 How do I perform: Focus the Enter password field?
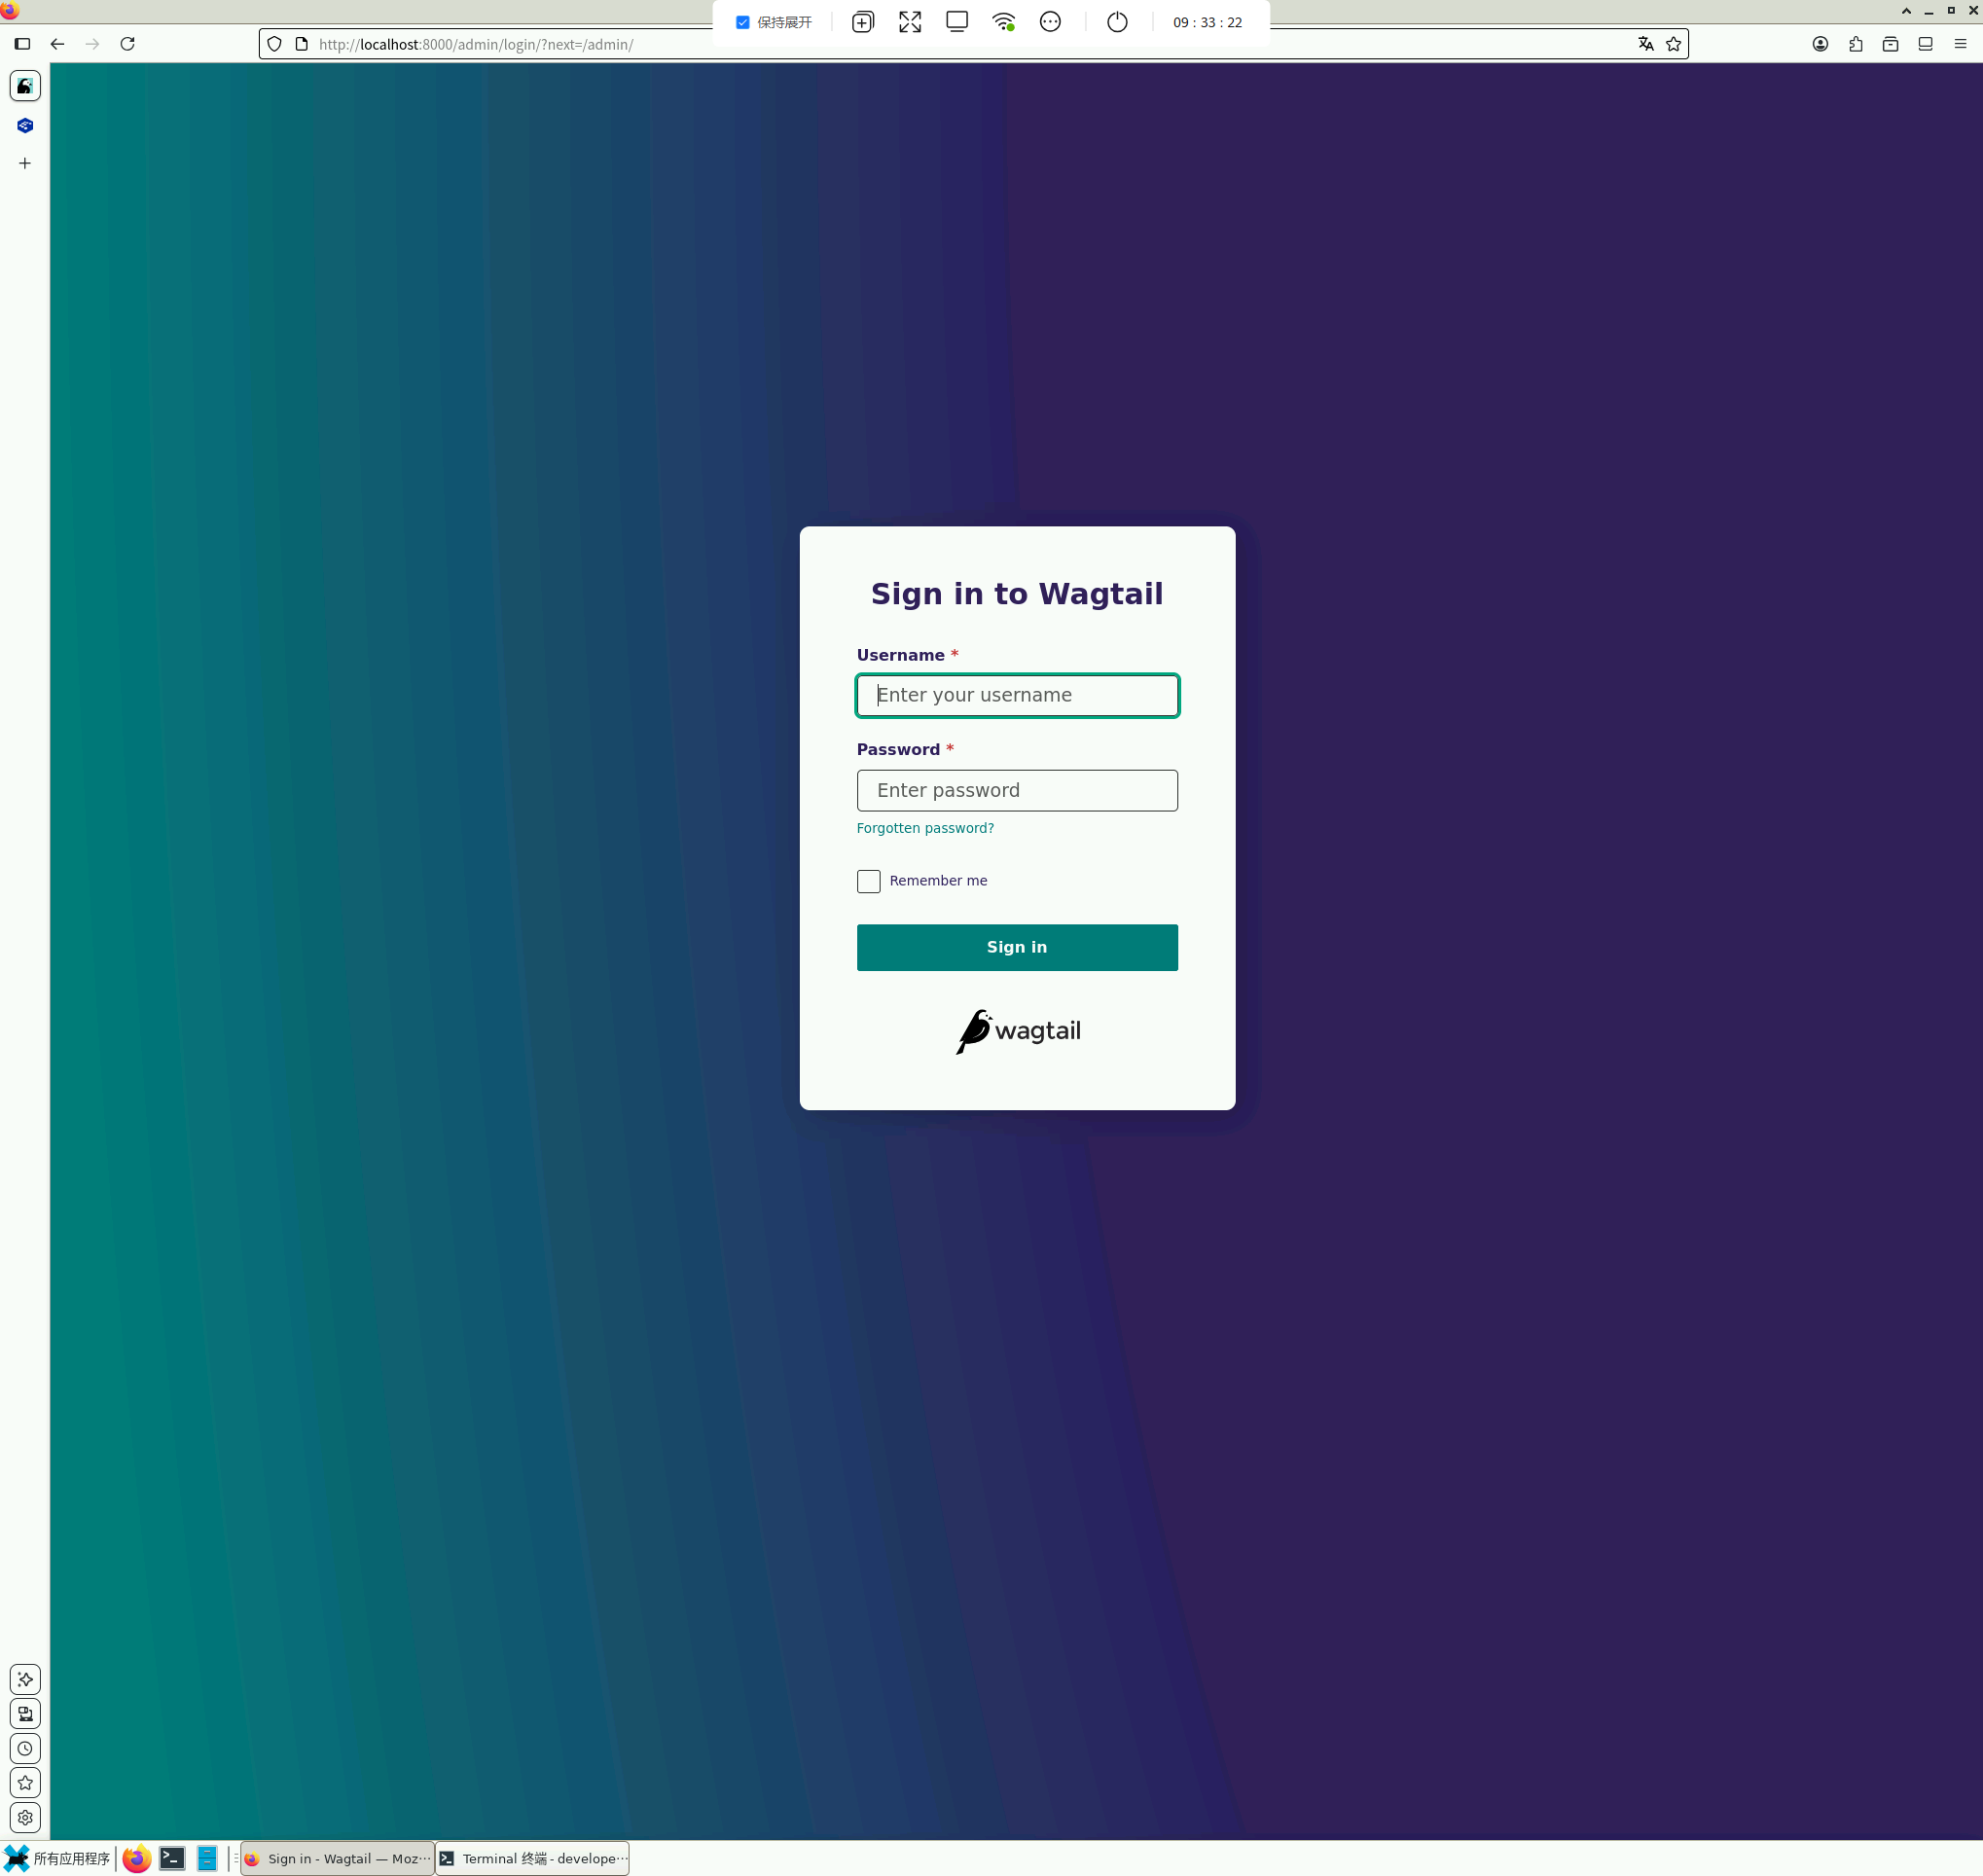(x=1016, y=790)
